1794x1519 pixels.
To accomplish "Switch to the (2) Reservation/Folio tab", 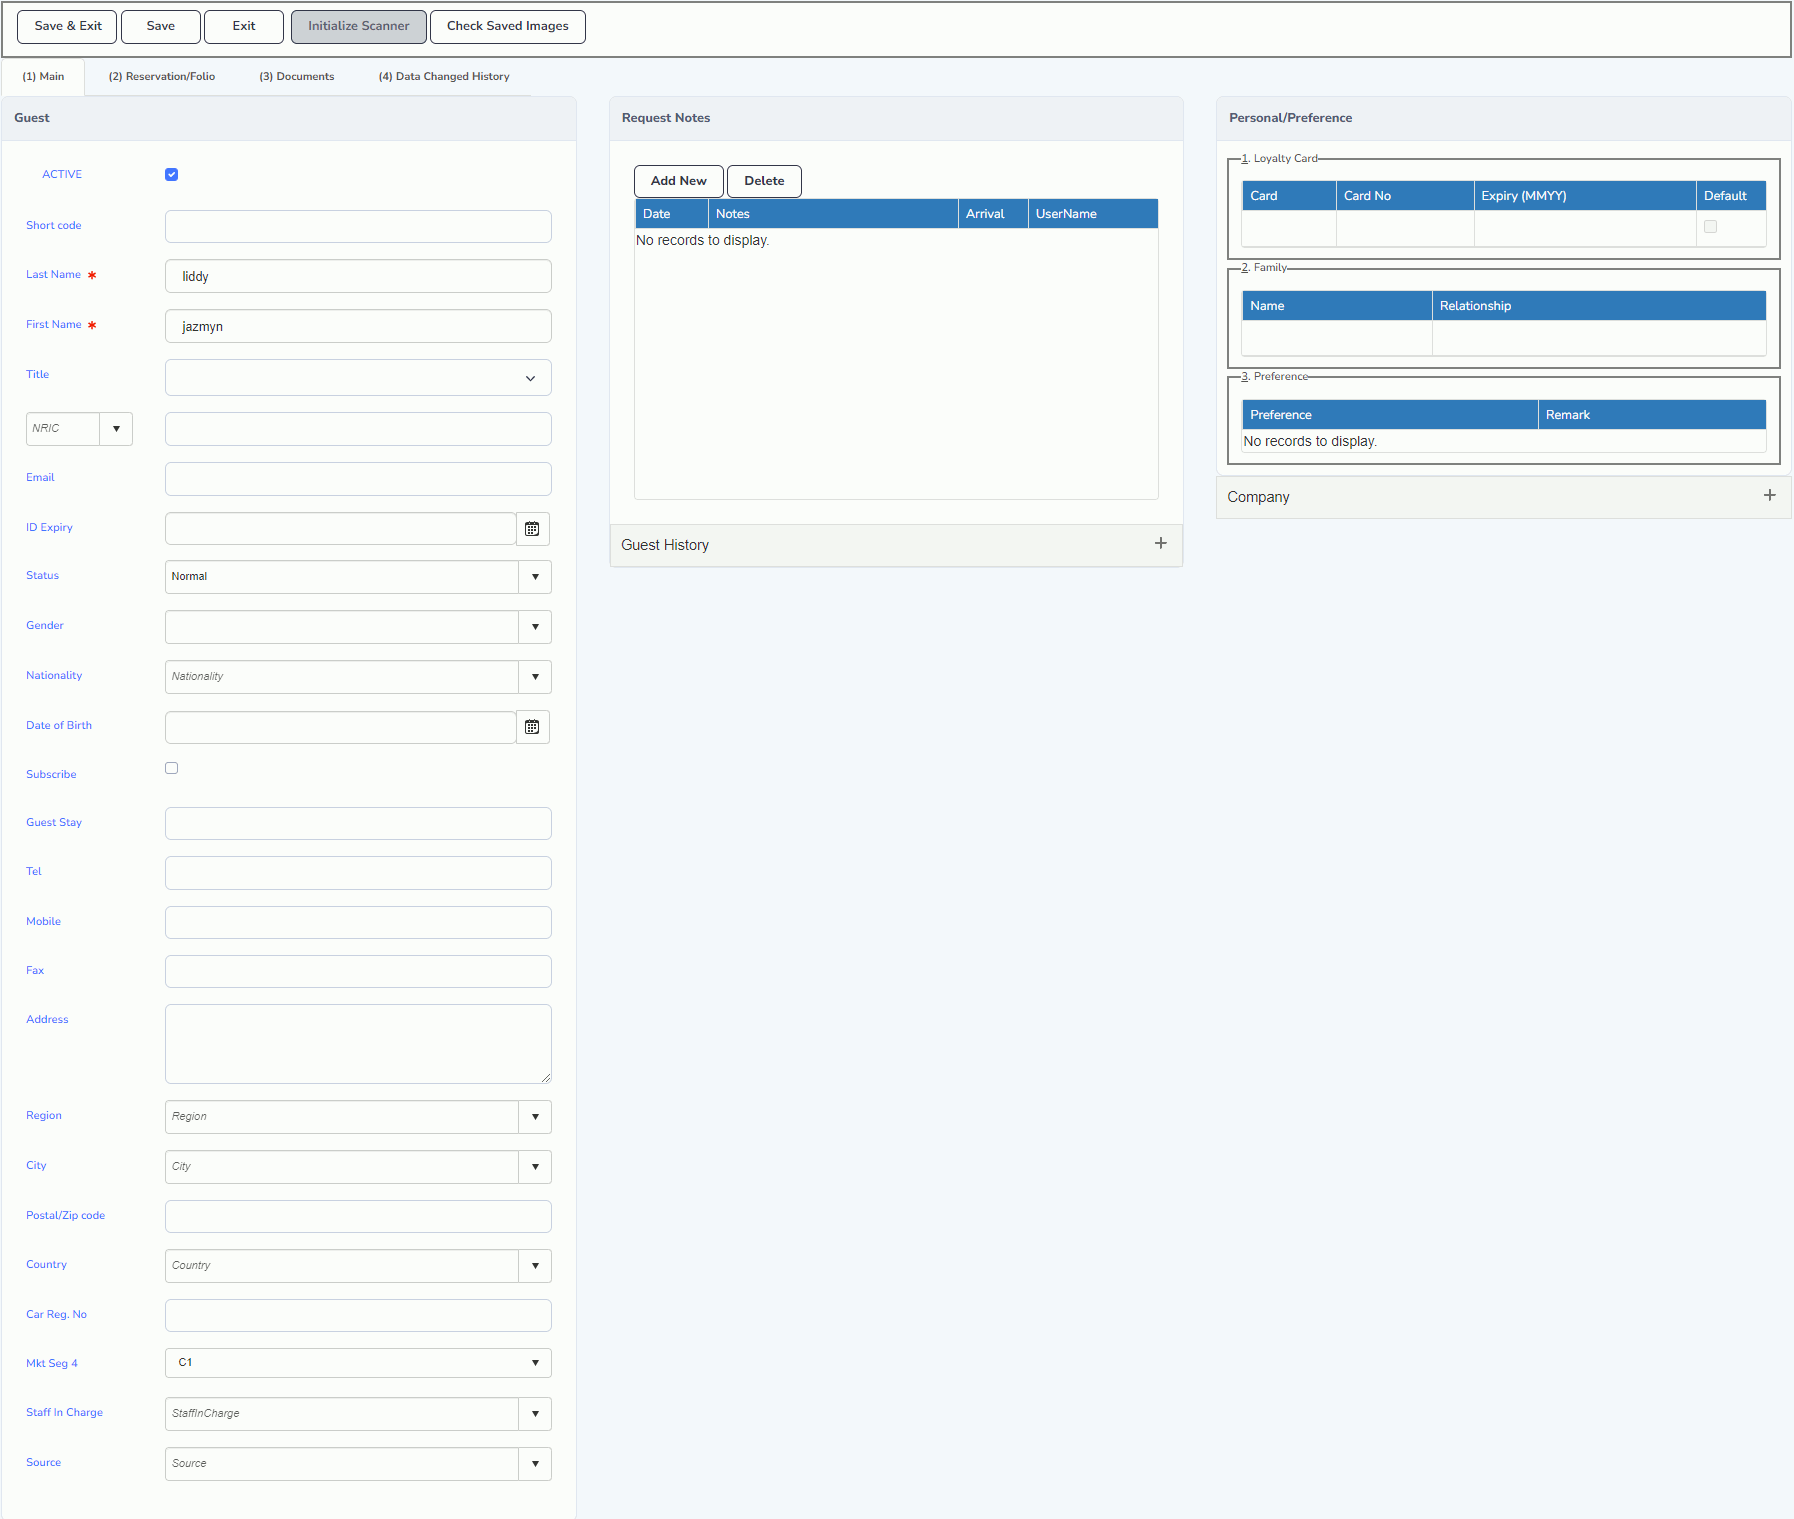I will (x=162, y=77).
